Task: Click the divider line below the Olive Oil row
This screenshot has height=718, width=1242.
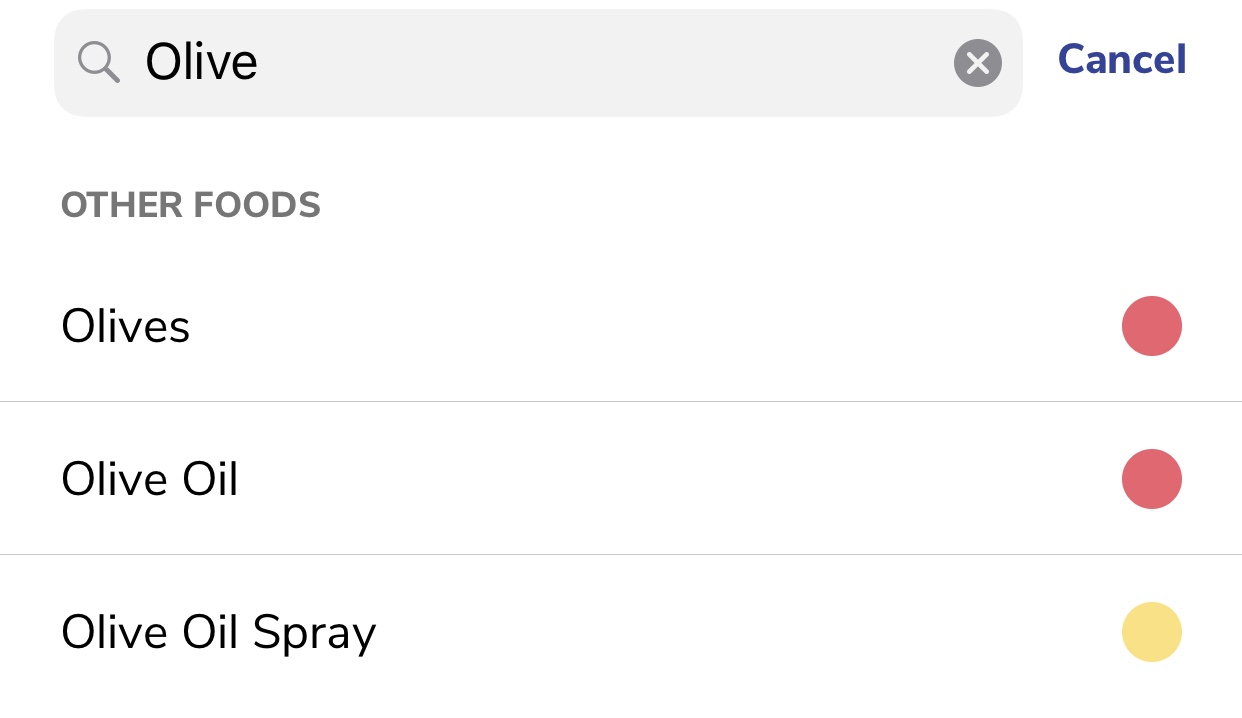Action: coord(620,554)
